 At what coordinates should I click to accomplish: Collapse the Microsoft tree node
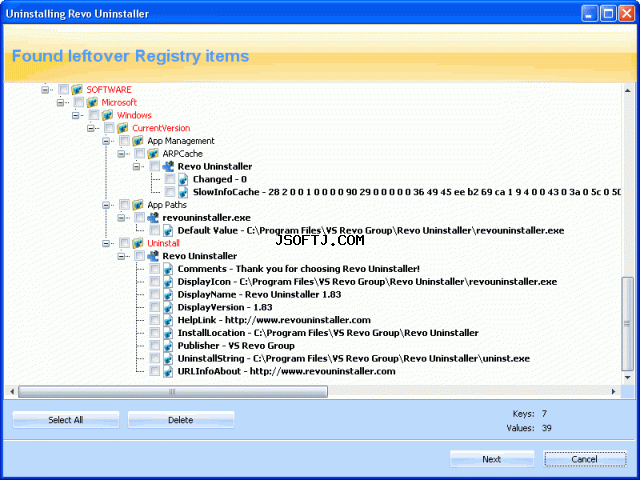60,102
